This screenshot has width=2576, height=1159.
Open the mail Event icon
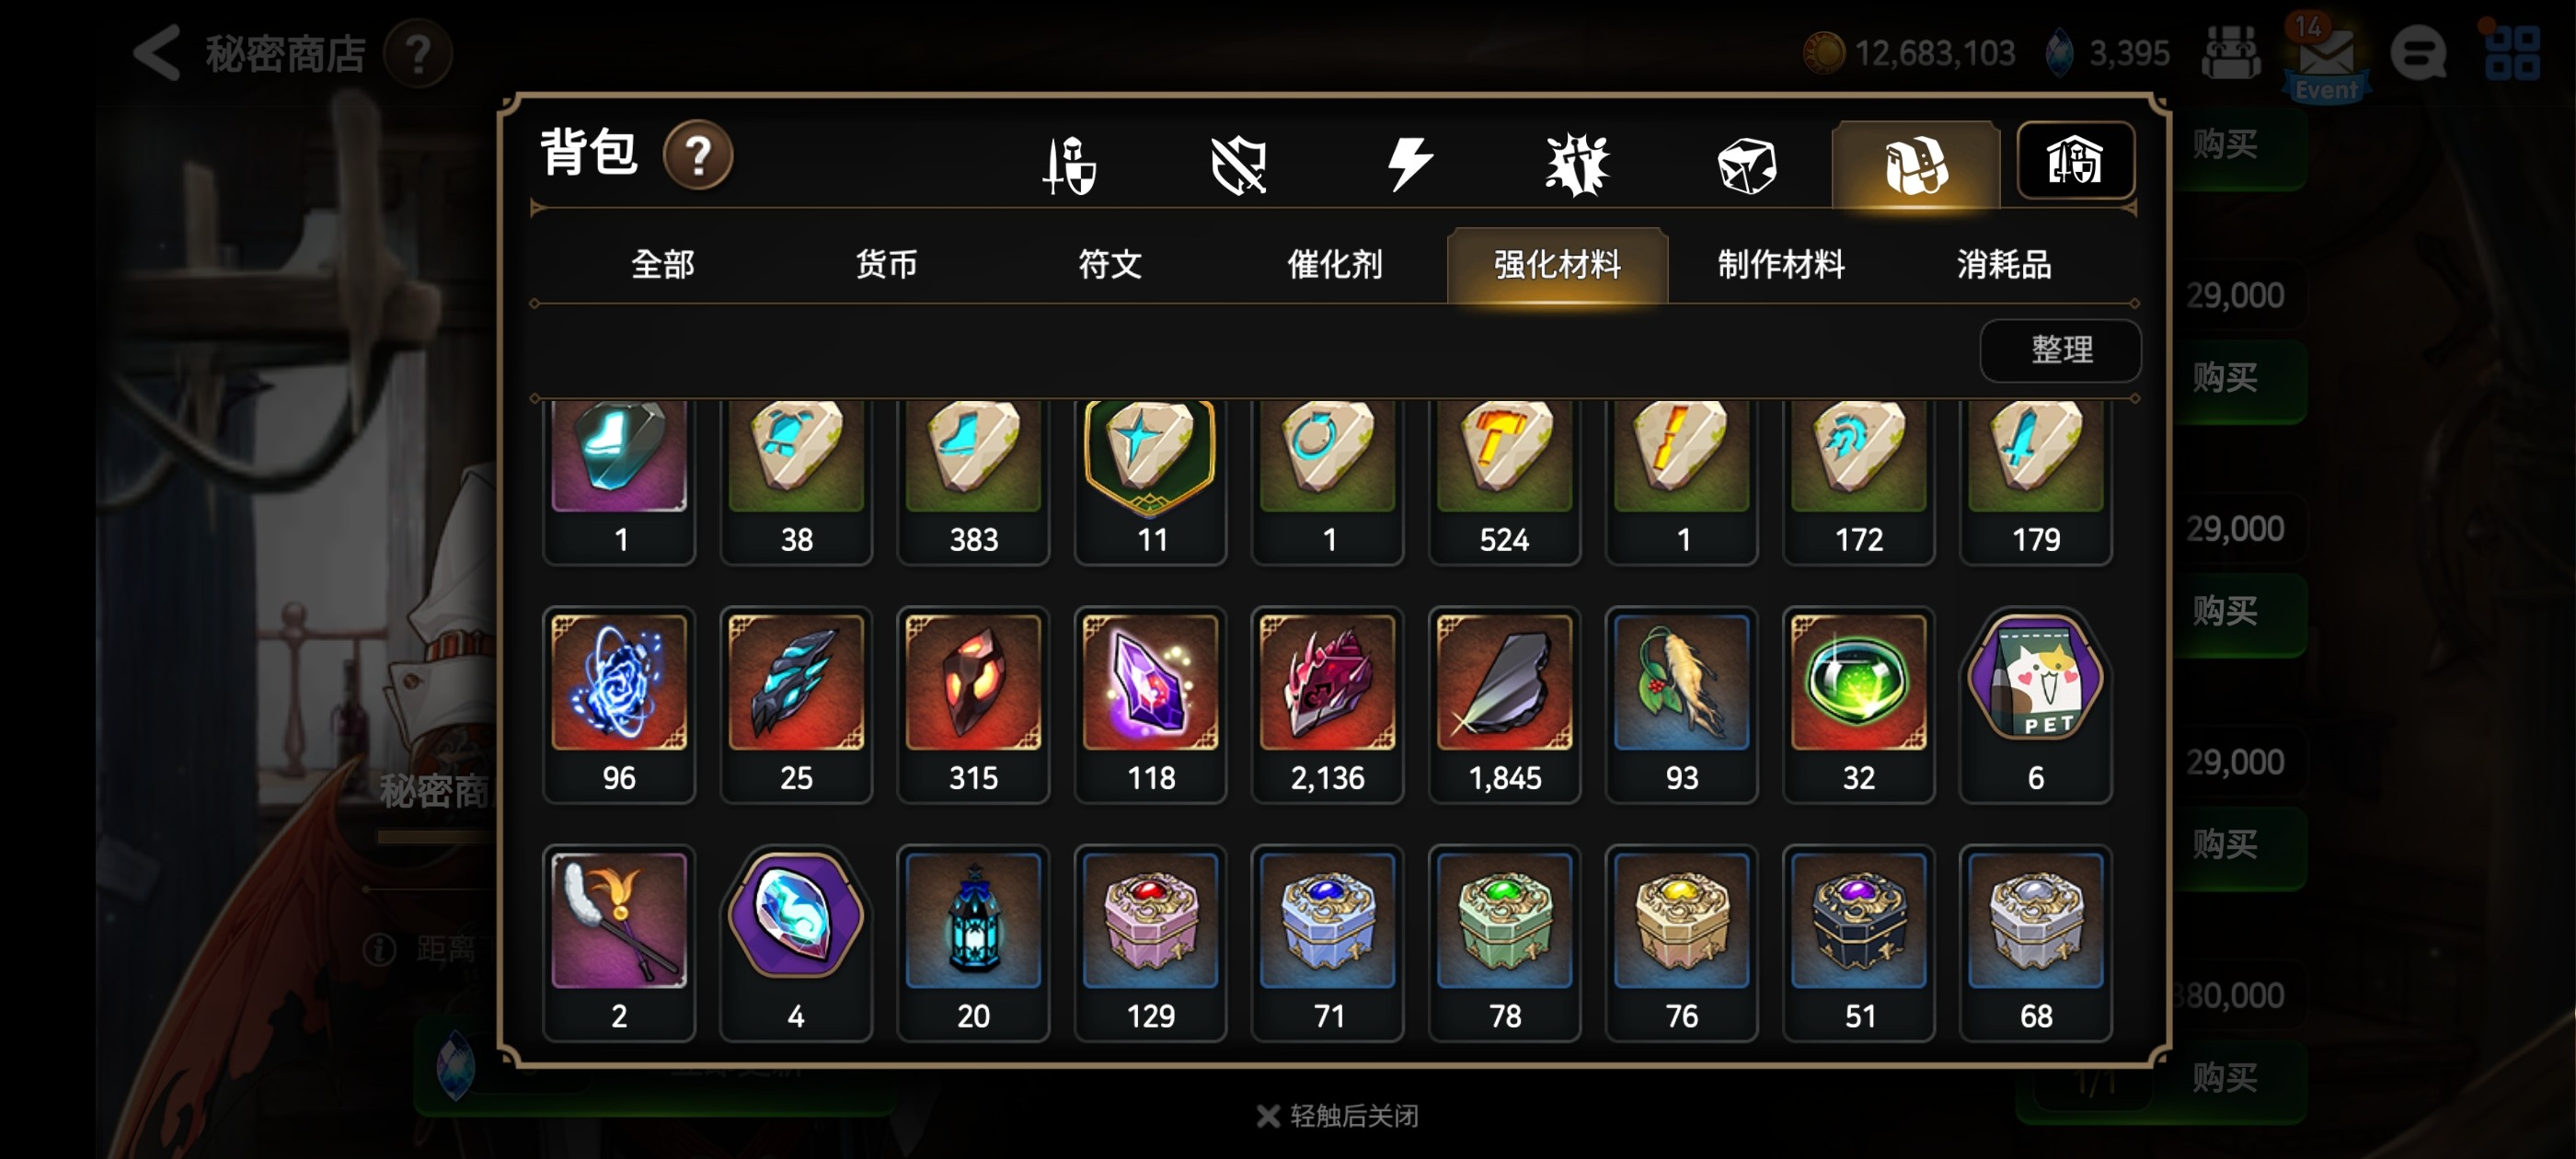(2325, 60)
